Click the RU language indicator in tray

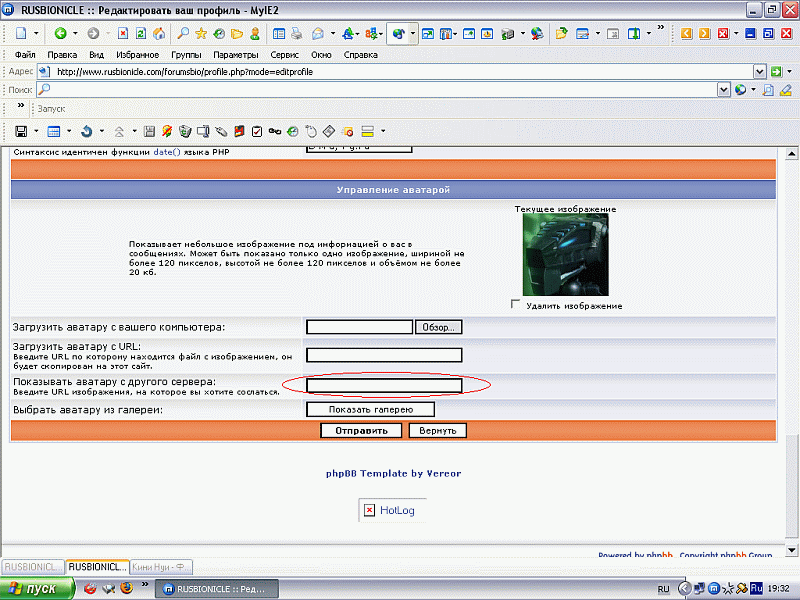click(663, 589)
